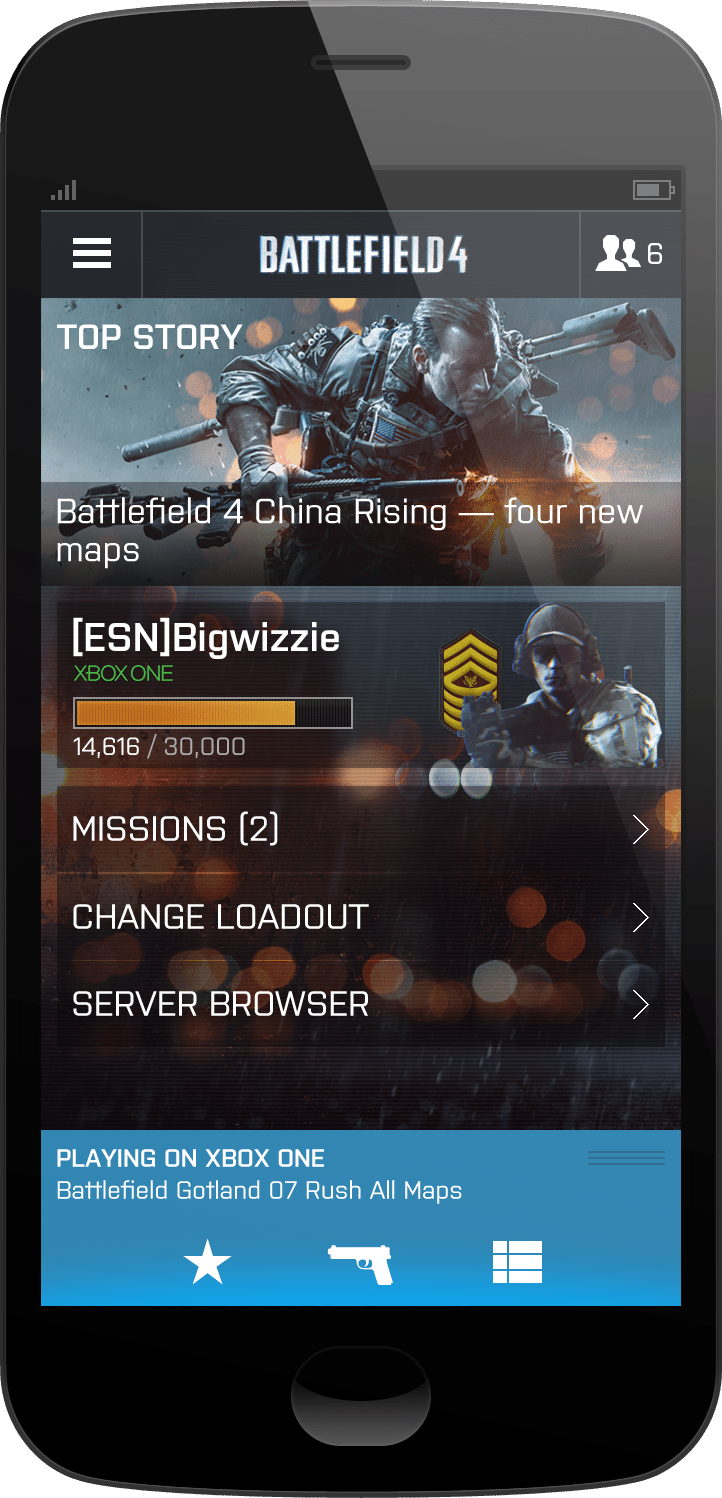Open the hamburger menu icon
722x1498 pixels.
pyautogui.click(x=92, y=254)
